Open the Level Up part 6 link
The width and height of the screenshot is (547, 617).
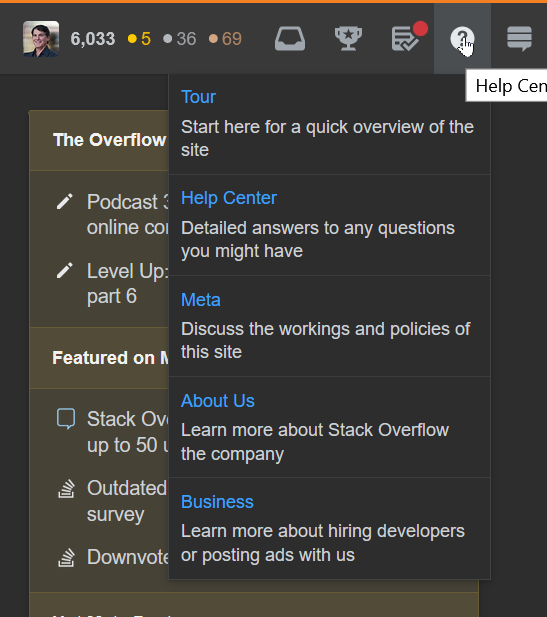coord(128,284)
